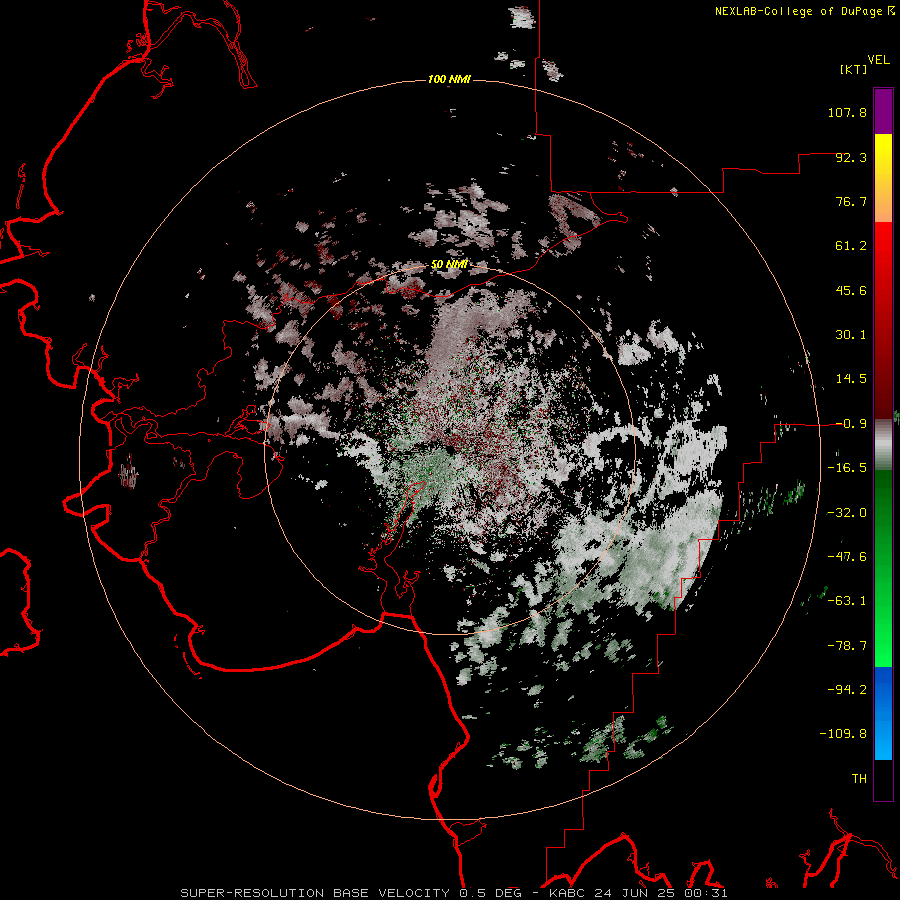Viewport: 900px width, 900px height.
Task: Select the bright green segment of the color bar
Action: click(x=883, y=568)
